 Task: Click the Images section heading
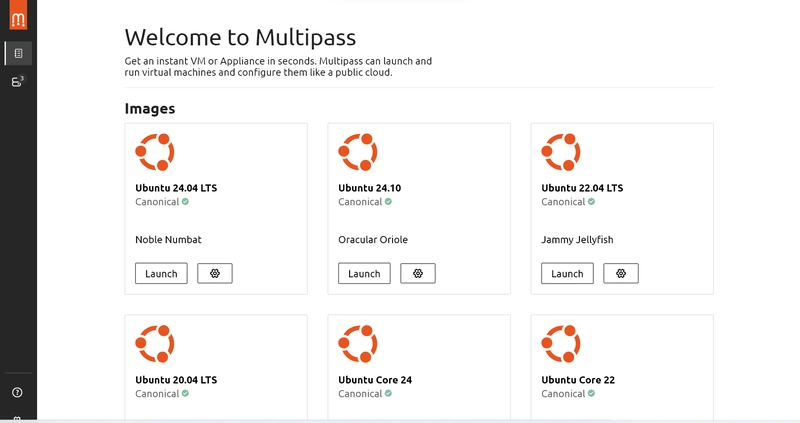(150, 109)
